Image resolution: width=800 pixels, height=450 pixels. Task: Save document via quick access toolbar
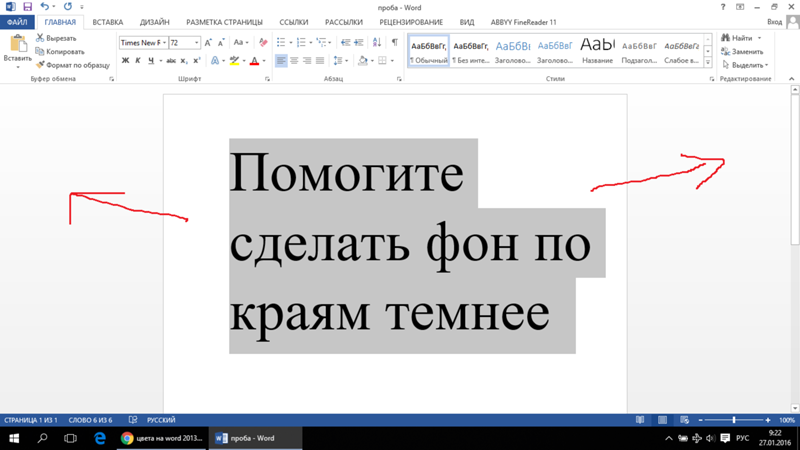pyautogui.click(x=28, y=7)
